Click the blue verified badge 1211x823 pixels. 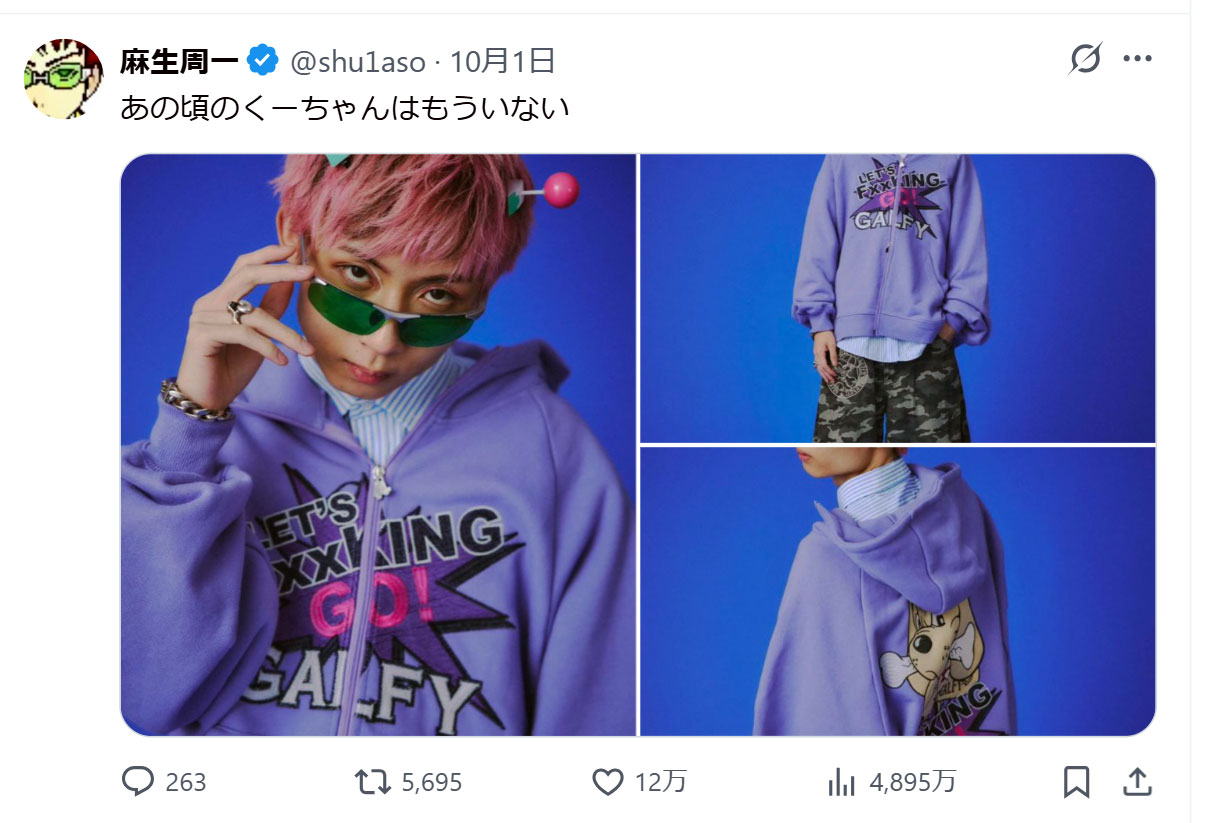(x=263, y=62)
